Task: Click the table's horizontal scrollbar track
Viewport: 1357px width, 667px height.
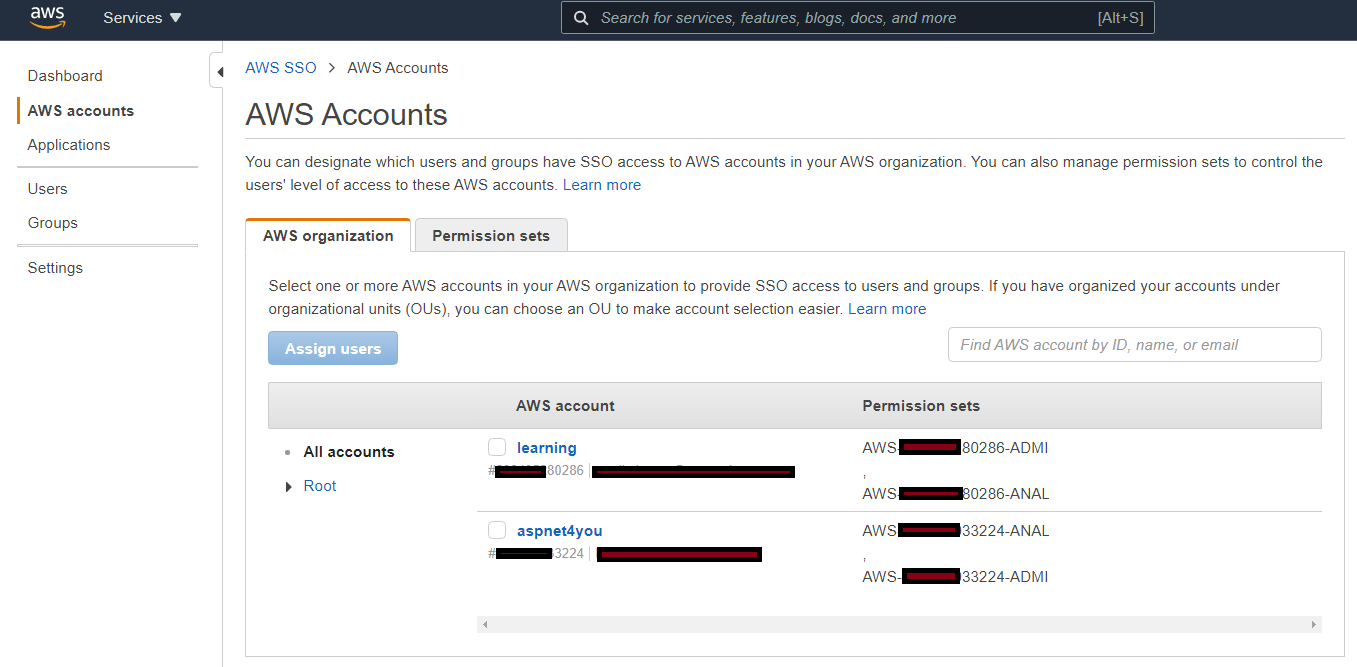Action: 899,624
